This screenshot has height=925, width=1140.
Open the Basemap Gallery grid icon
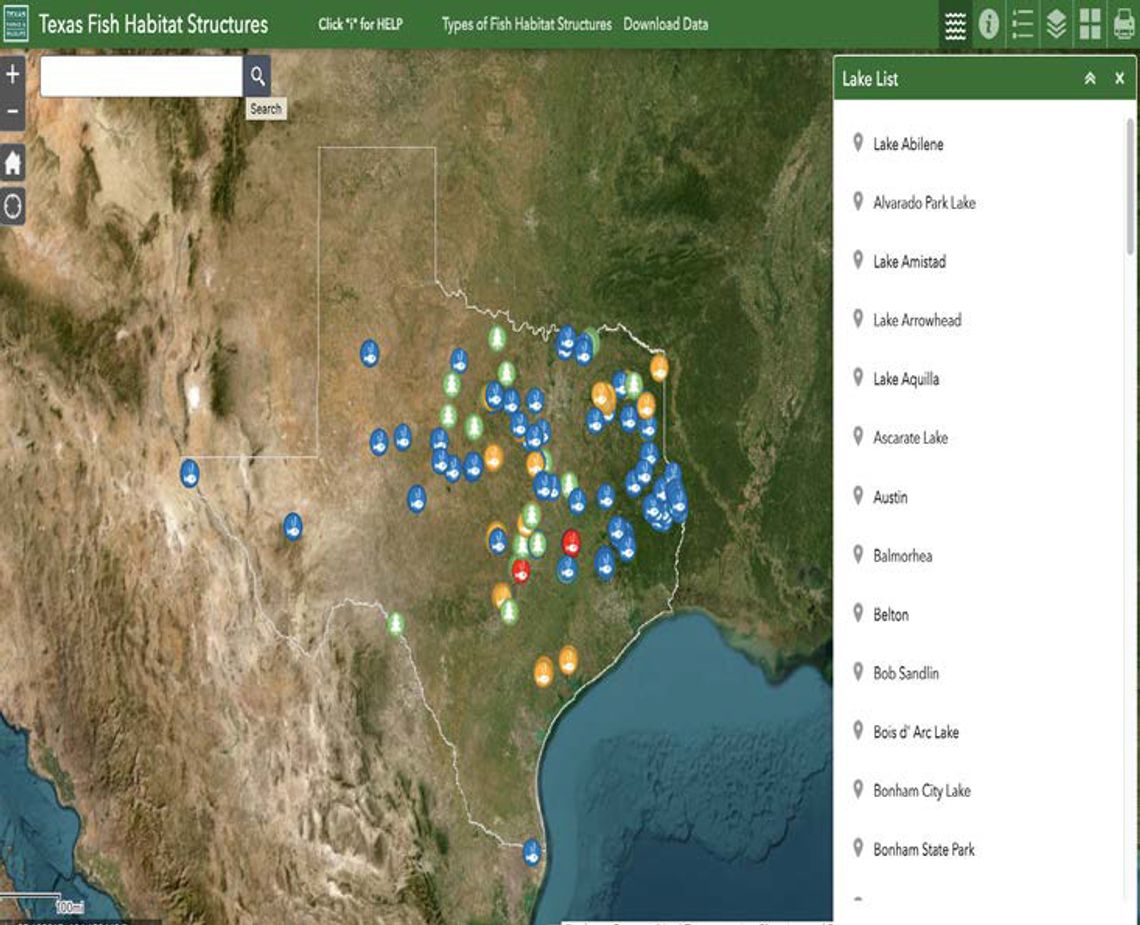[1090, 25]
